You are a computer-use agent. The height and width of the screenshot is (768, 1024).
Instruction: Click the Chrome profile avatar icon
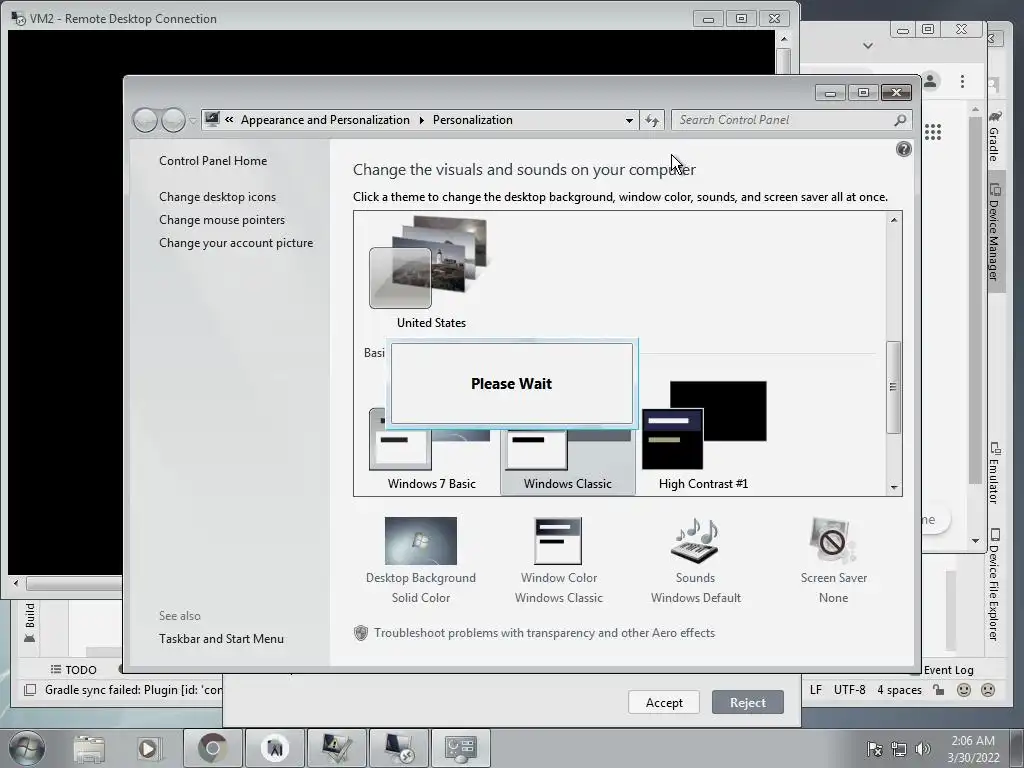coord(931,81)
